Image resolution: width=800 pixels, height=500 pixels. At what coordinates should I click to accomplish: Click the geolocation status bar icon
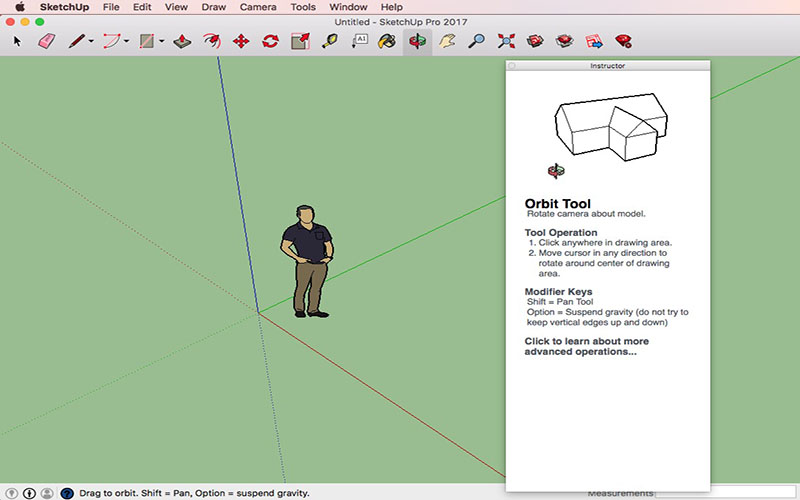coord(11,493)
